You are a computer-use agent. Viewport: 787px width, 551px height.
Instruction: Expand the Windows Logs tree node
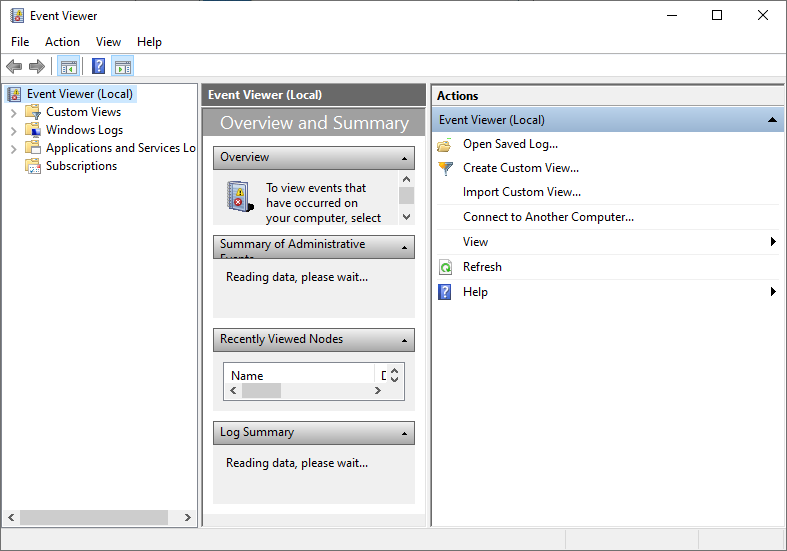point(14,130)
